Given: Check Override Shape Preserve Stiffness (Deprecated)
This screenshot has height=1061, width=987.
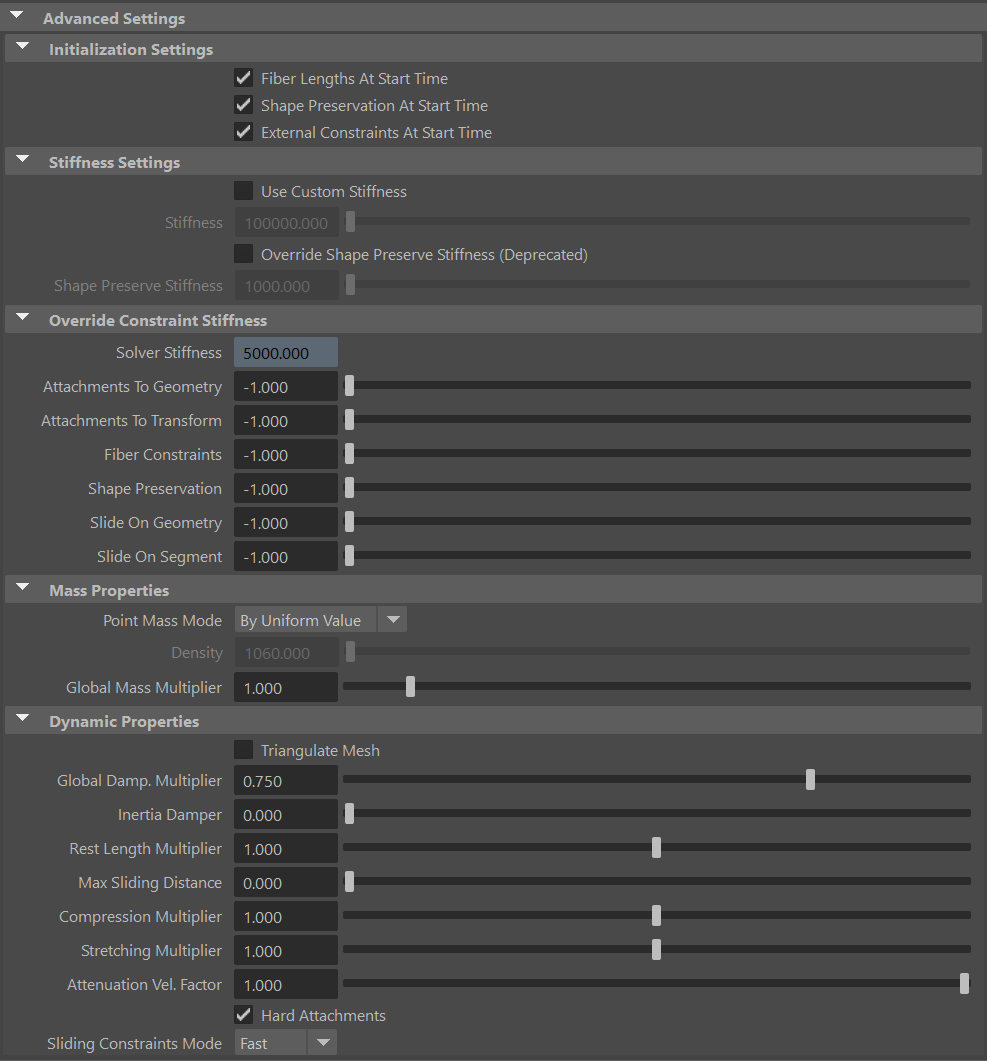Looking at the screenshot, I should 244,254.
